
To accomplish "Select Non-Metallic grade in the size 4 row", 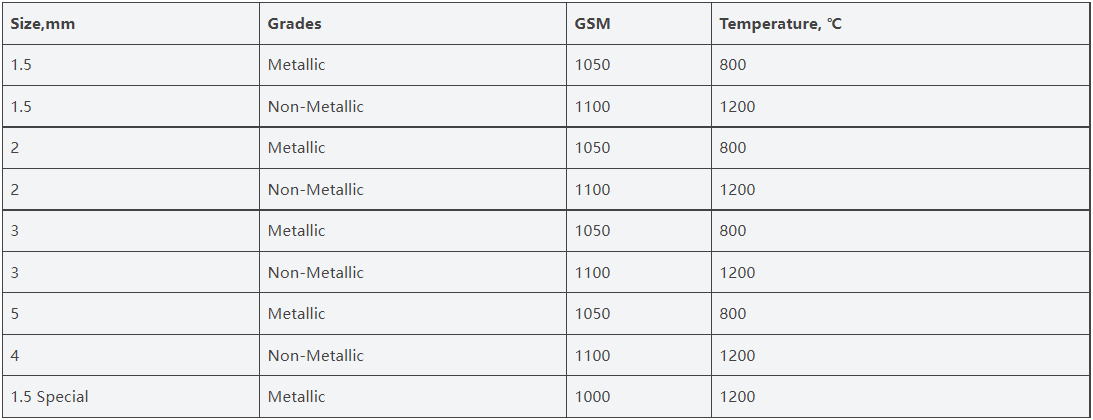I will 413,355.
